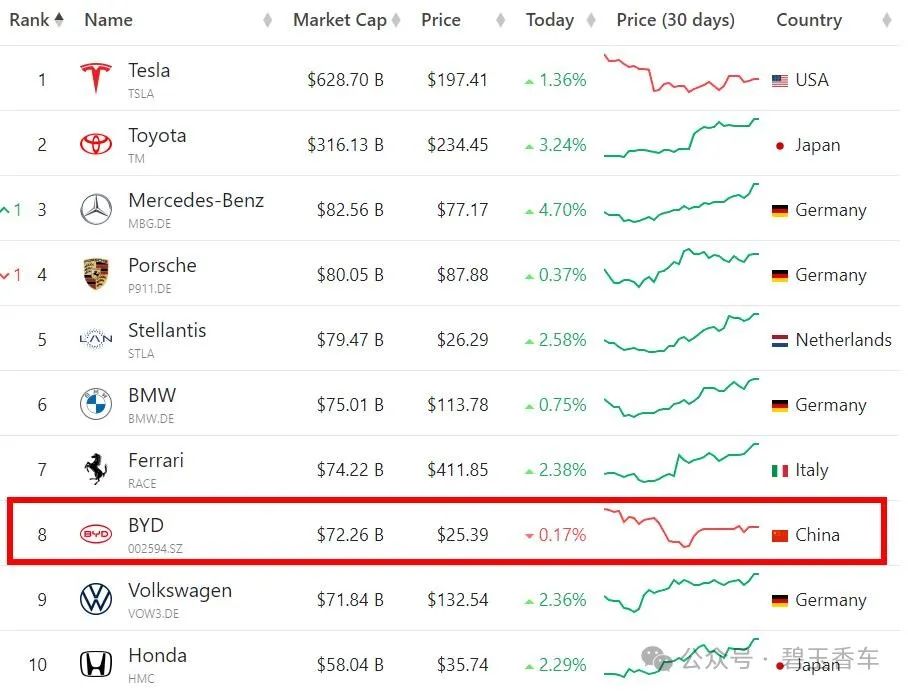Click Tesla's 30-day price sparkline chart

[x=681, y=75]
